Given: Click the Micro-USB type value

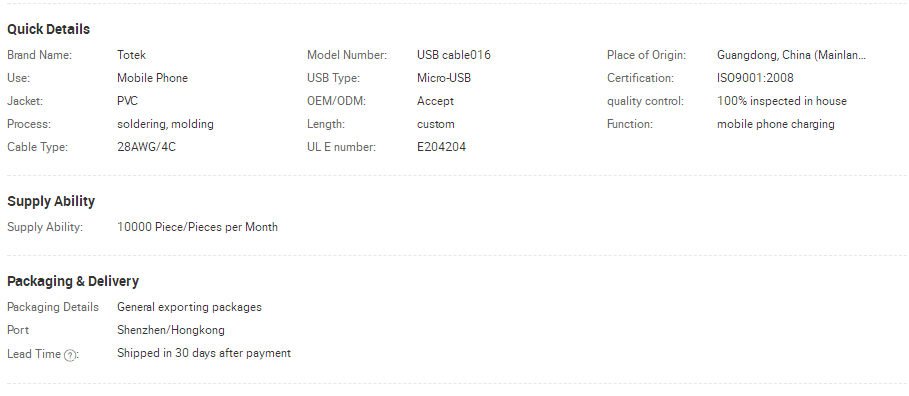Looking at the screenshot, I should tap(443, 78).
